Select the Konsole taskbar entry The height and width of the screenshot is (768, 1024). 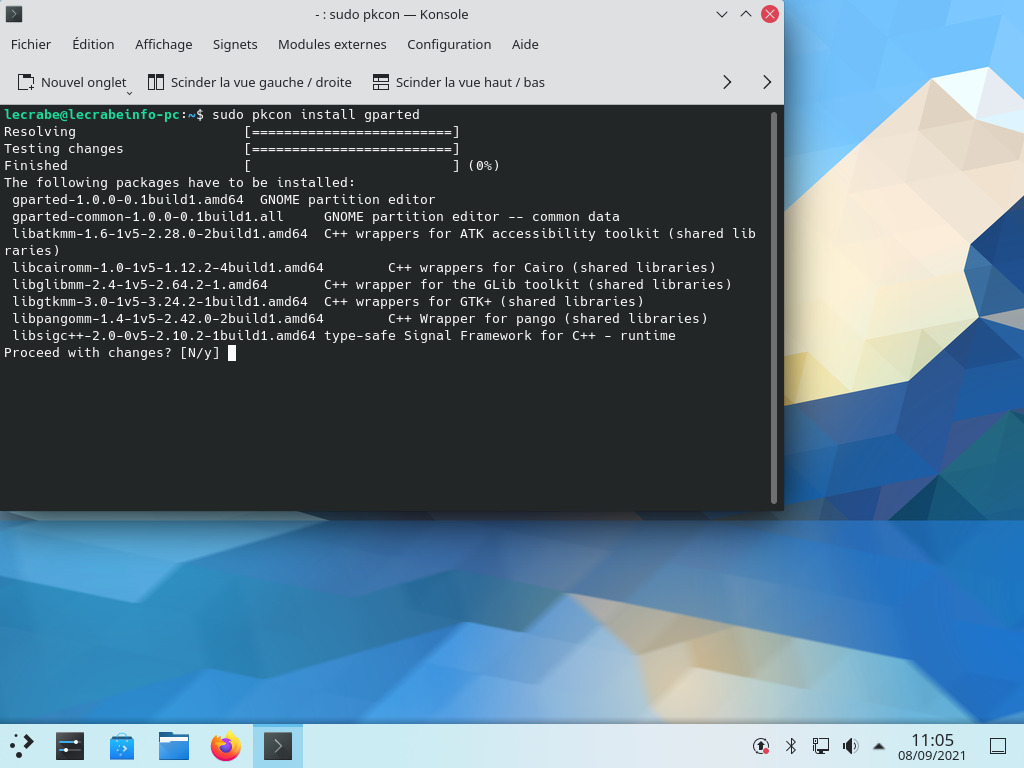[x=278, y=746]
